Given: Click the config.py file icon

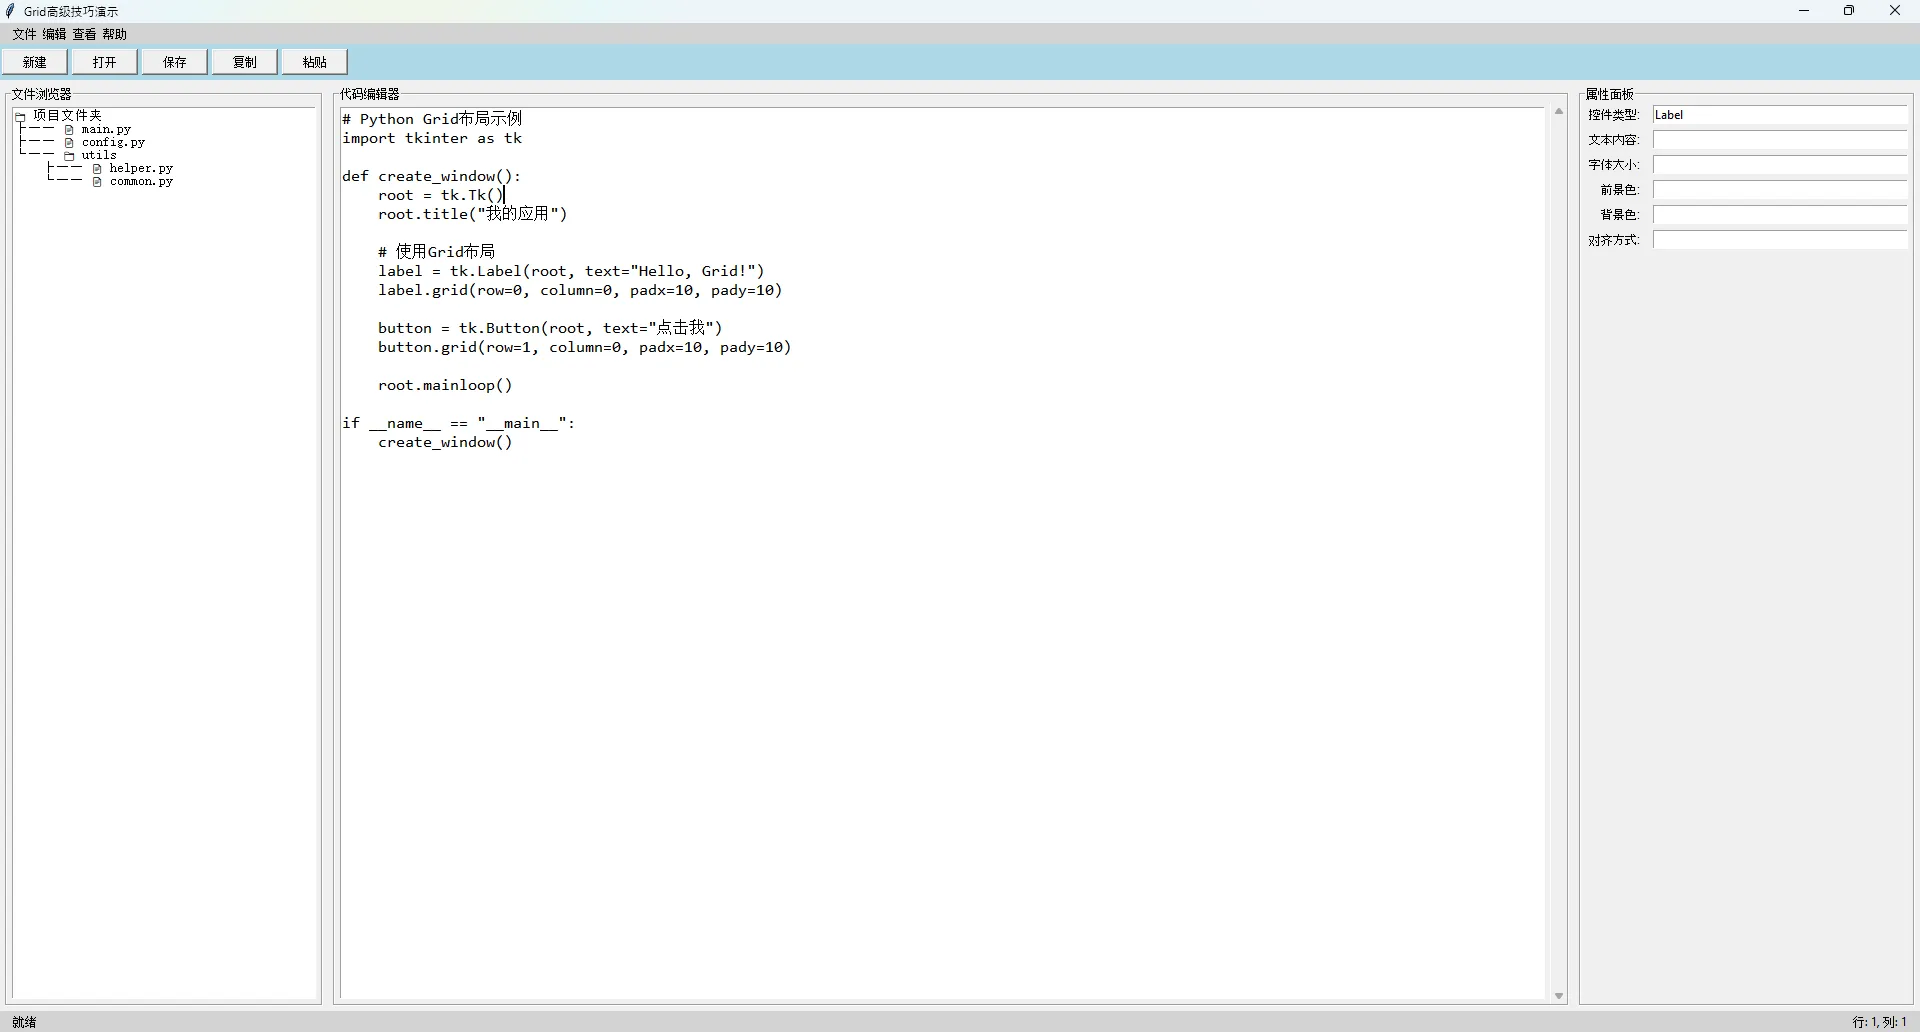Looking at the screenshot, I should [x=69, y=143].
